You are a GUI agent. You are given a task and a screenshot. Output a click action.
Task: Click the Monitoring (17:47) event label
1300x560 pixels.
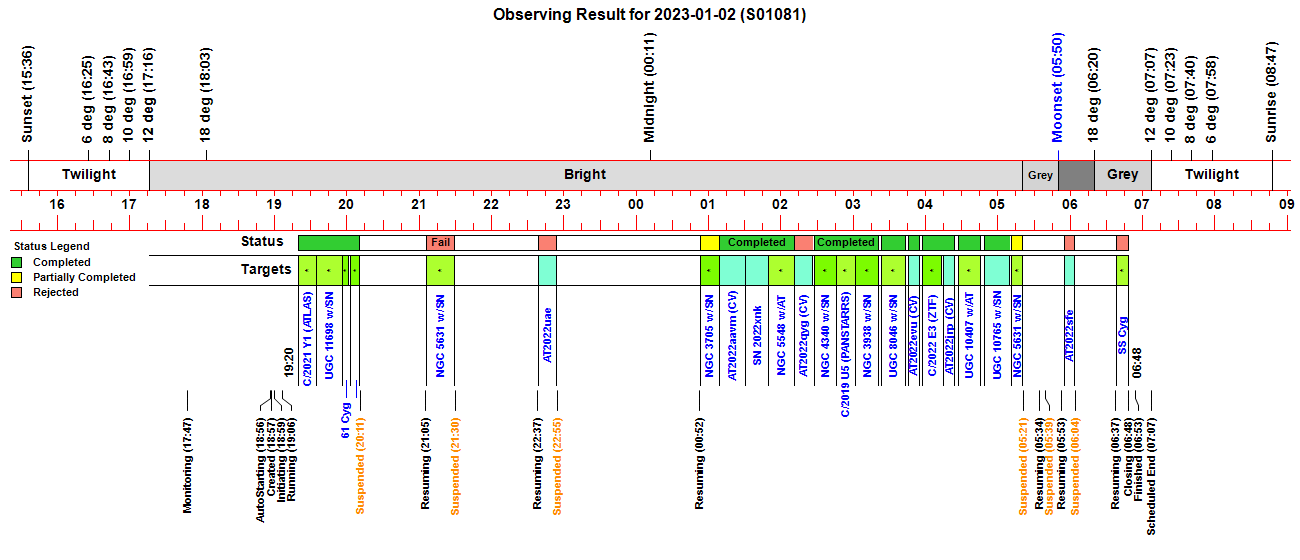187,464
